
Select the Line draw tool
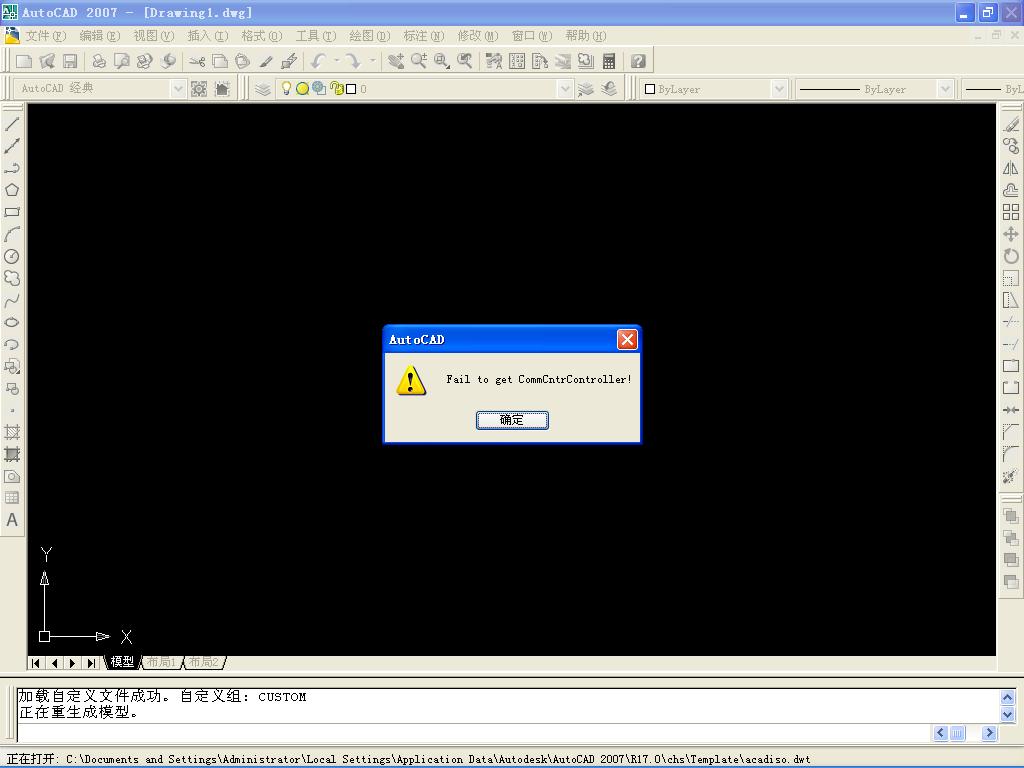click(12, 124)
